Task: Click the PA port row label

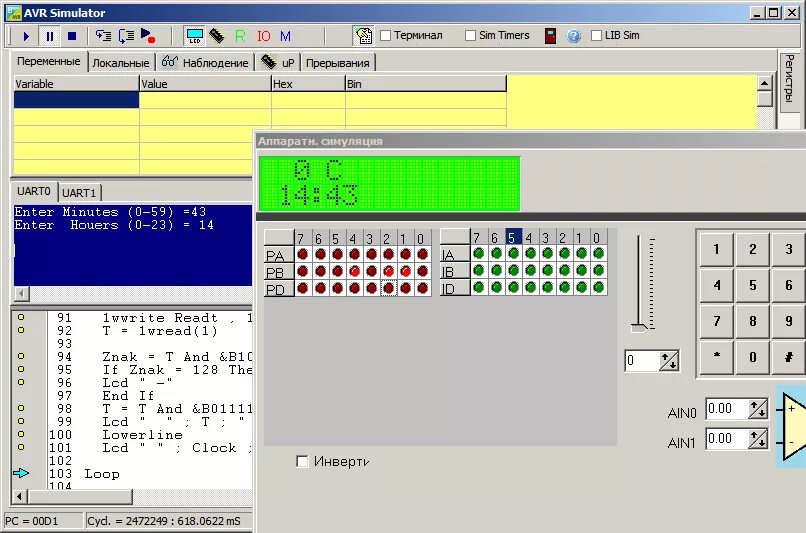Action: tap(279, 254)
